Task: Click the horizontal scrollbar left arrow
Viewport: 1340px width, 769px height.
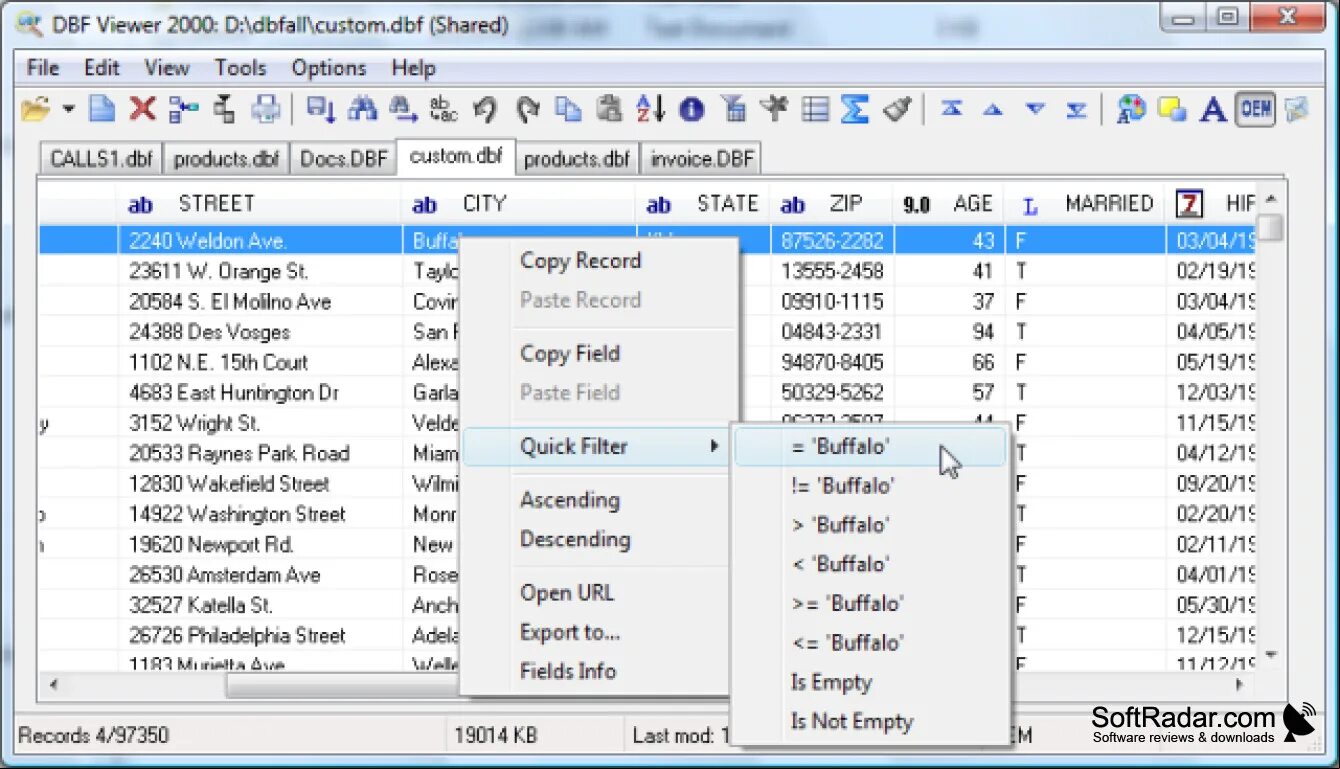Action: (53, 685)
